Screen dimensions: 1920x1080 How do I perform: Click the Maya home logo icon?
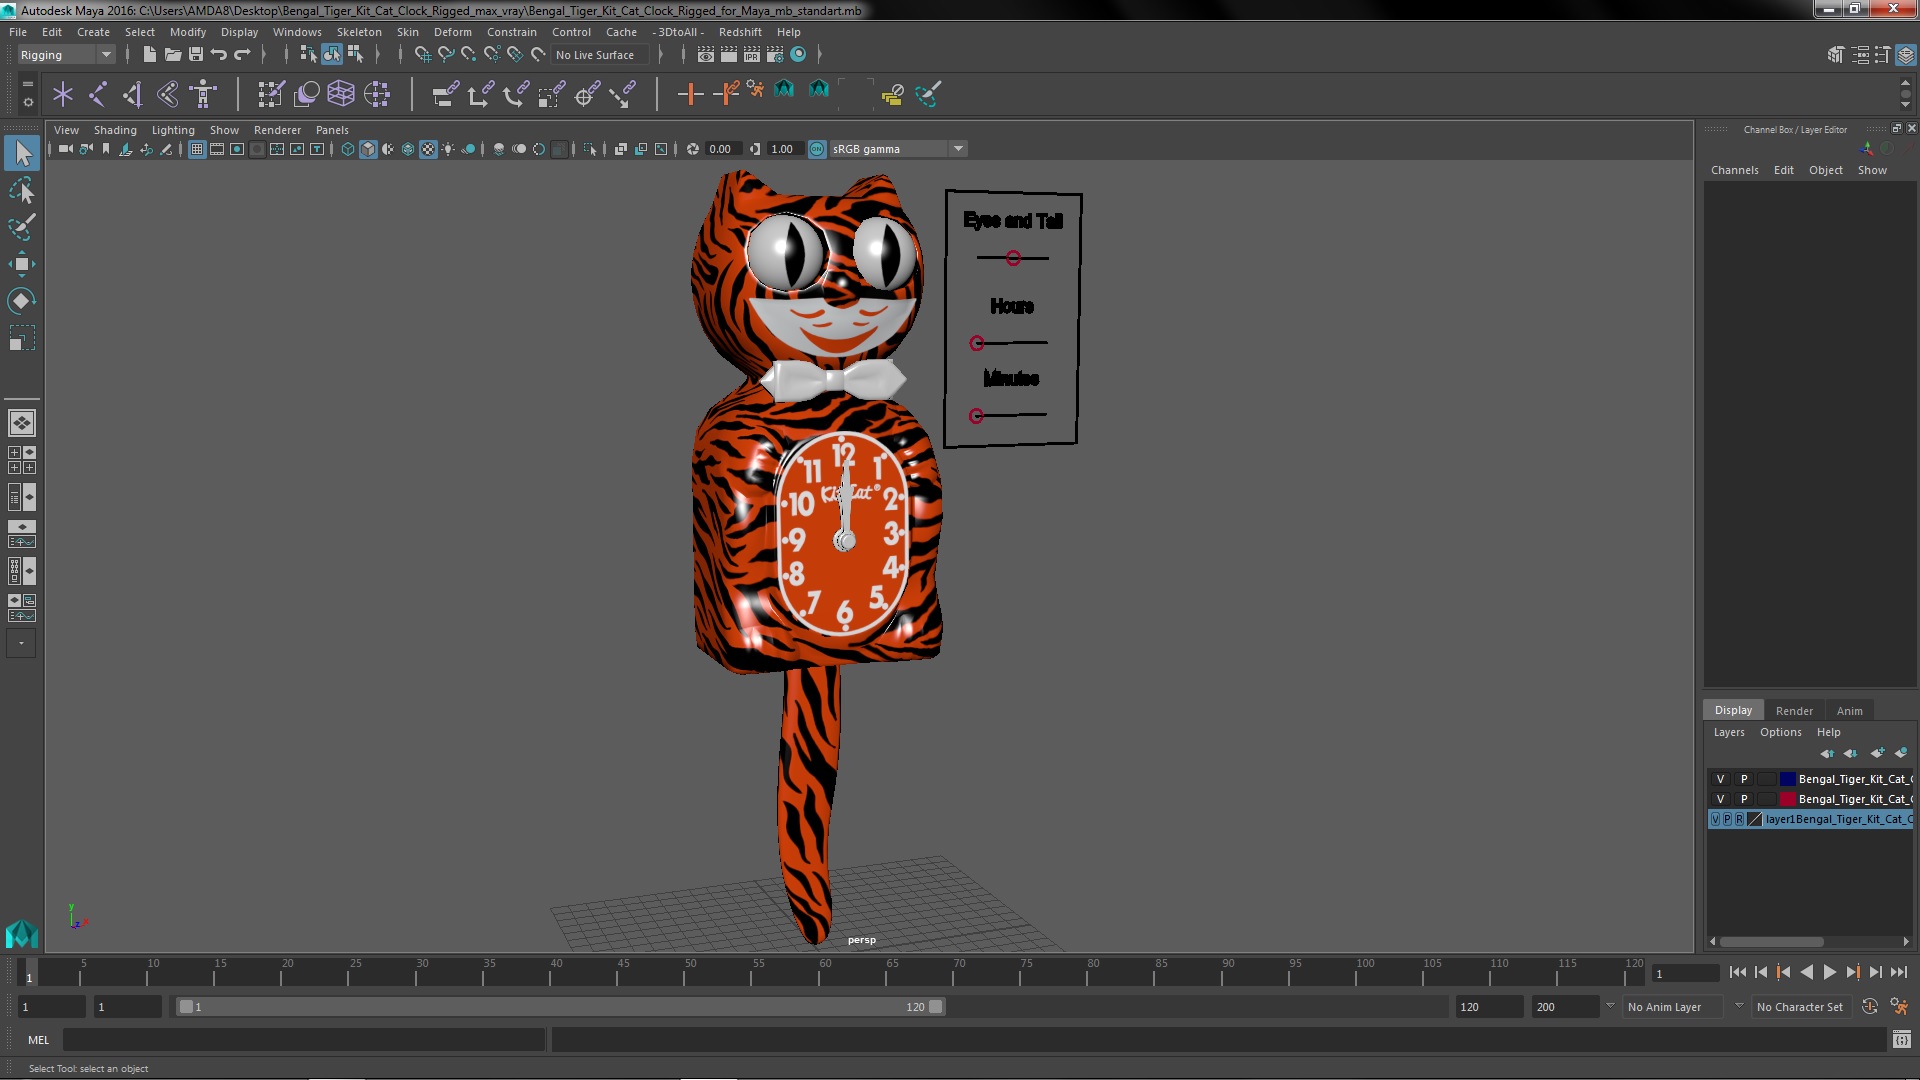(x=22, y=934)
